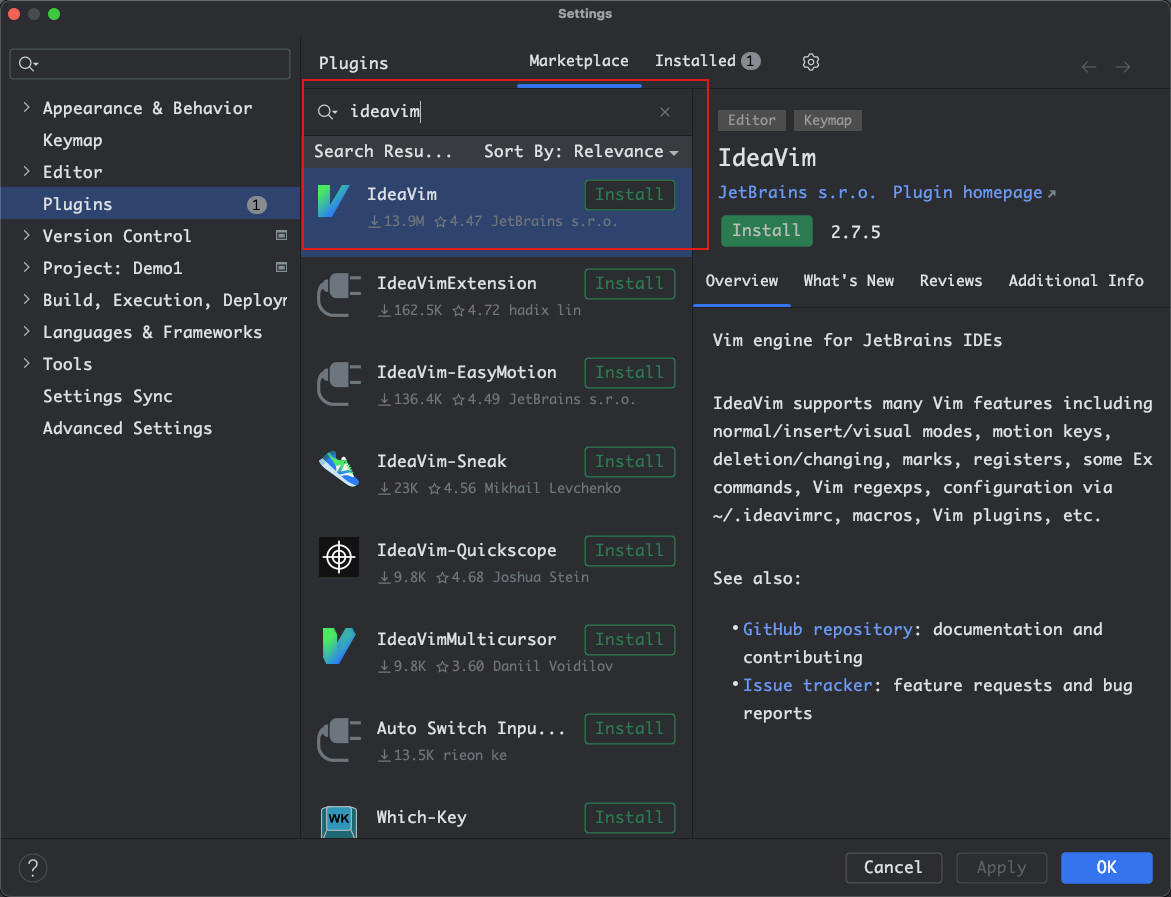
Task: Click the IdeaVim-Sneak shoe icon
Action: pyautogui.click(x=338, y=469)
